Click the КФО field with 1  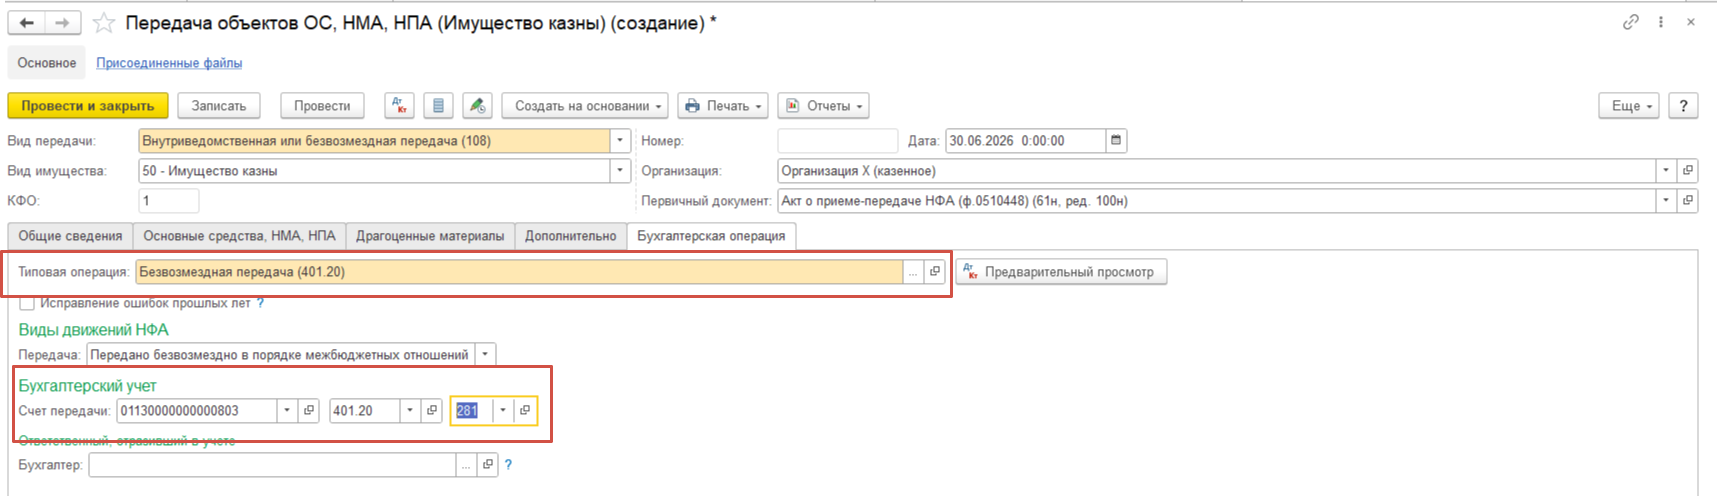[168, 201]
